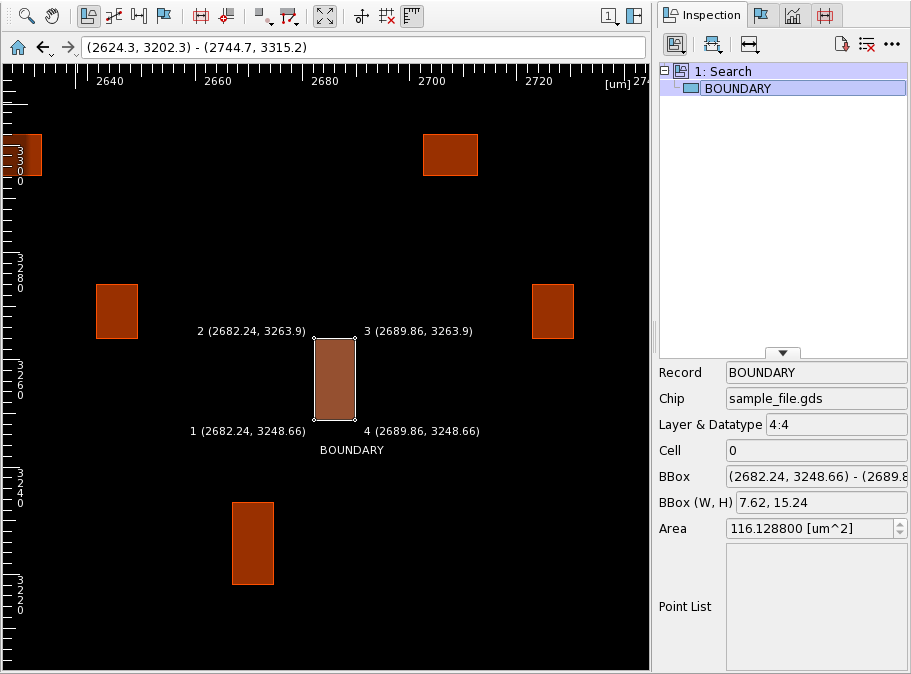Click the '[um]' unit label on ruler
The width and height of the screenshot is (911, 674).
pyautogui.click(x=617, y=84)
